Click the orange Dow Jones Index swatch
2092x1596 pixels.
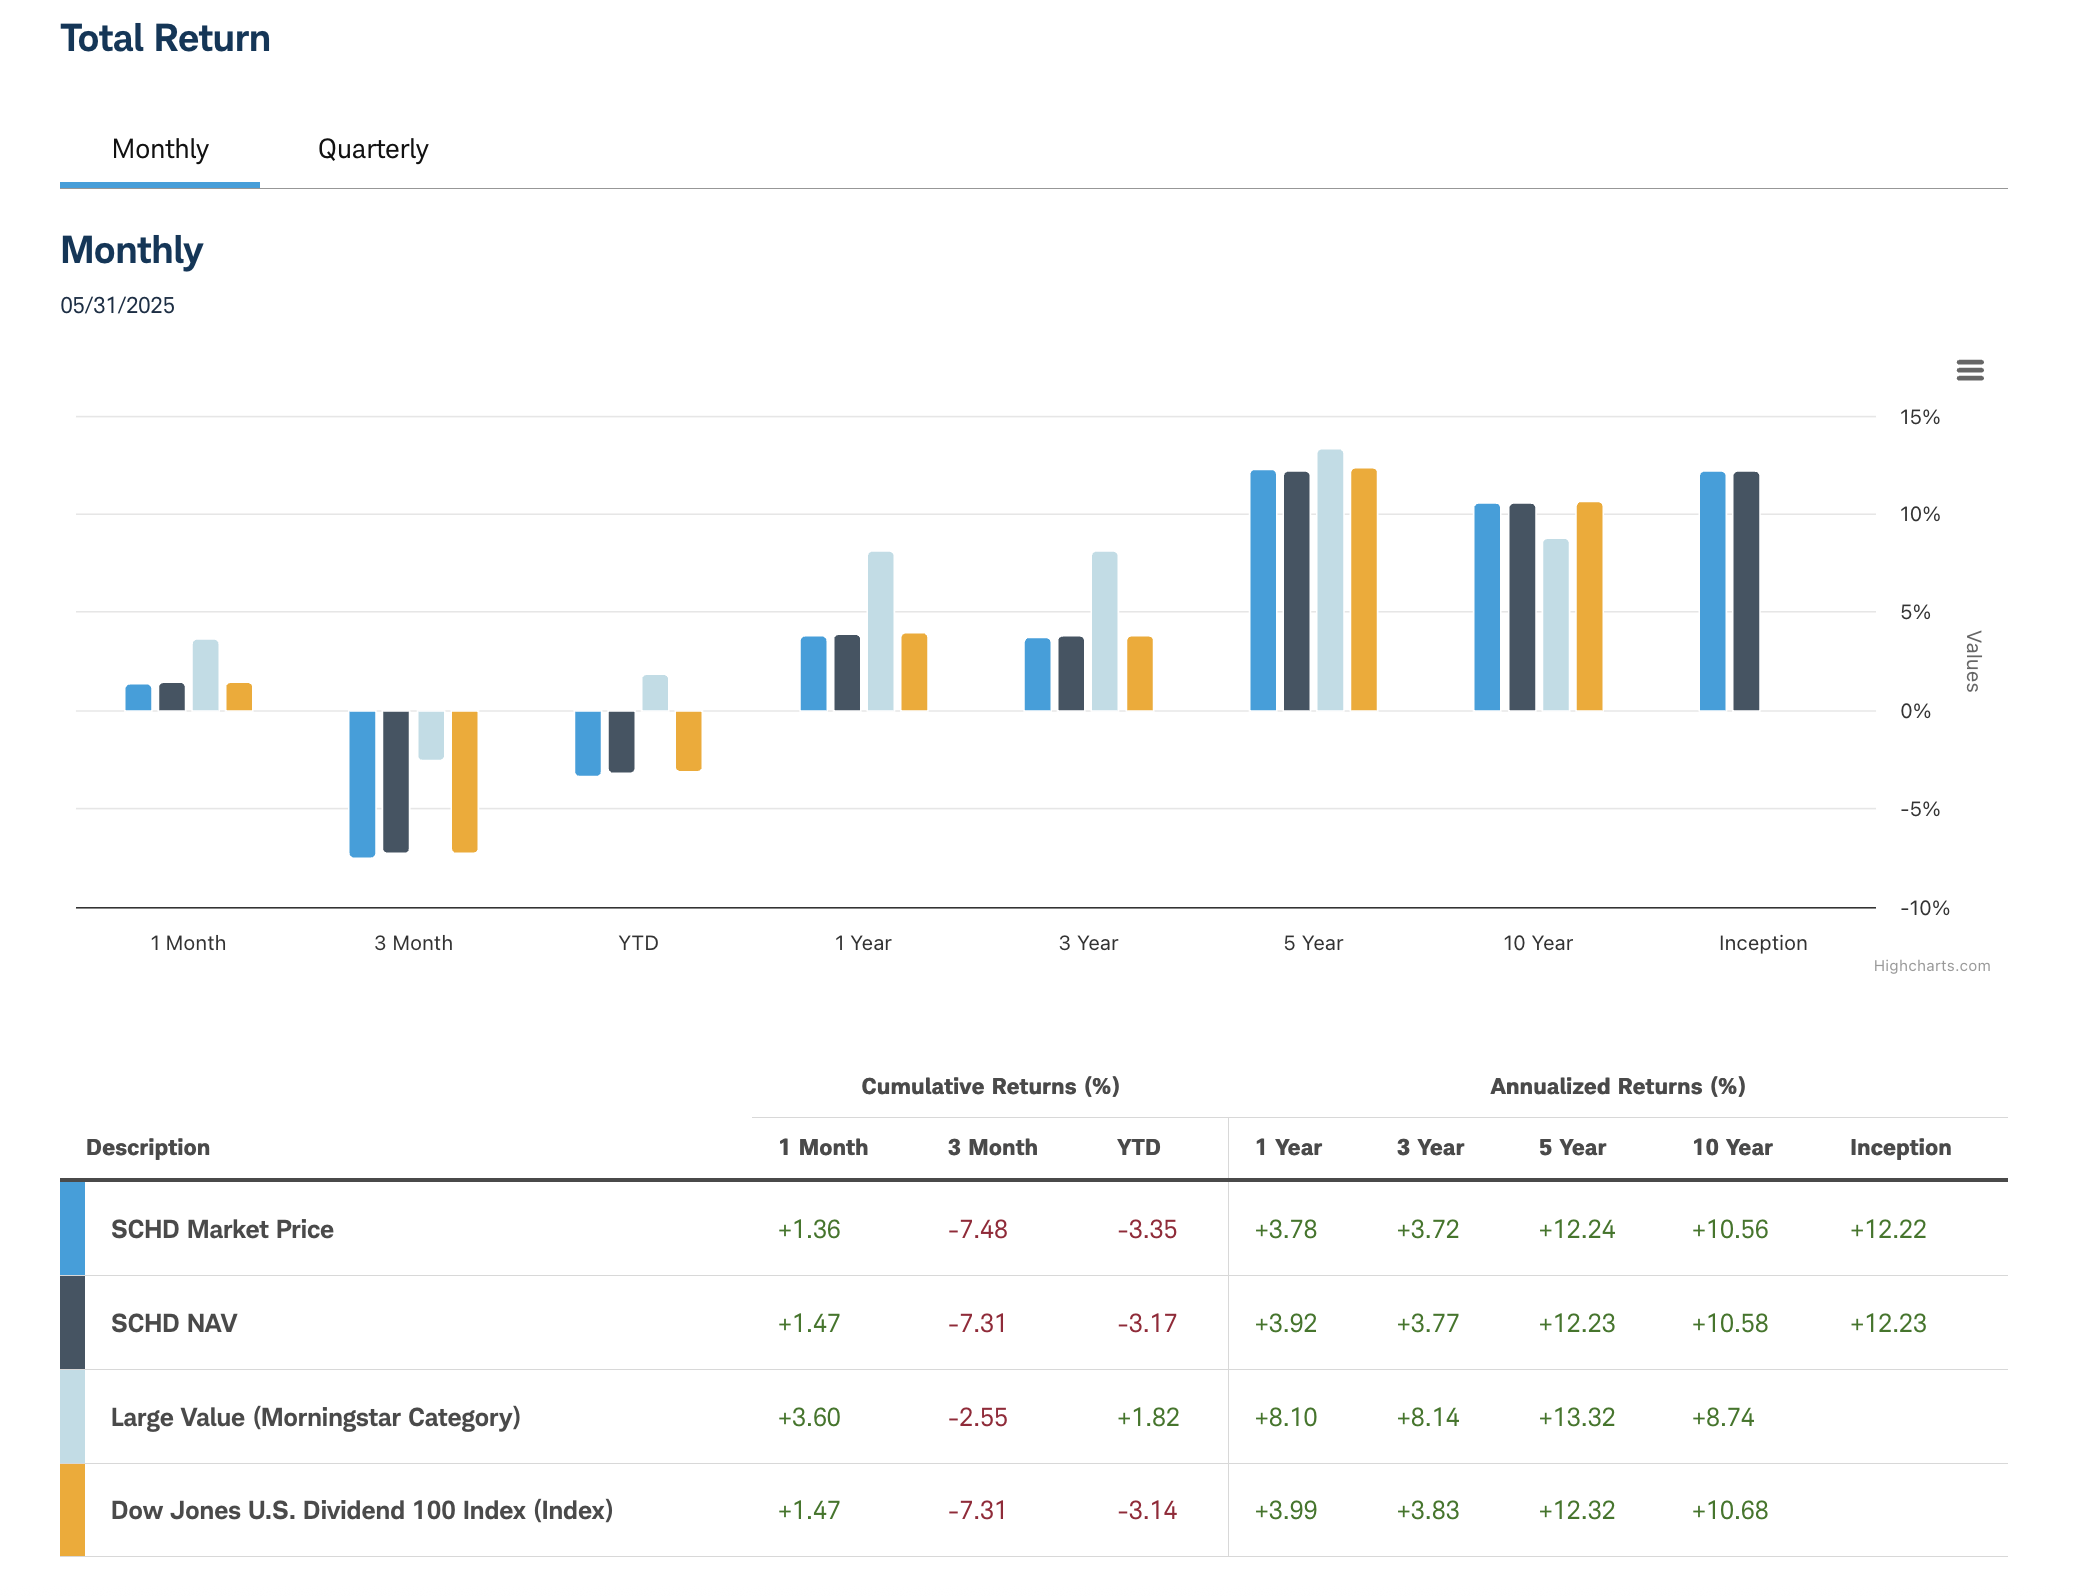coord(72,1510)
